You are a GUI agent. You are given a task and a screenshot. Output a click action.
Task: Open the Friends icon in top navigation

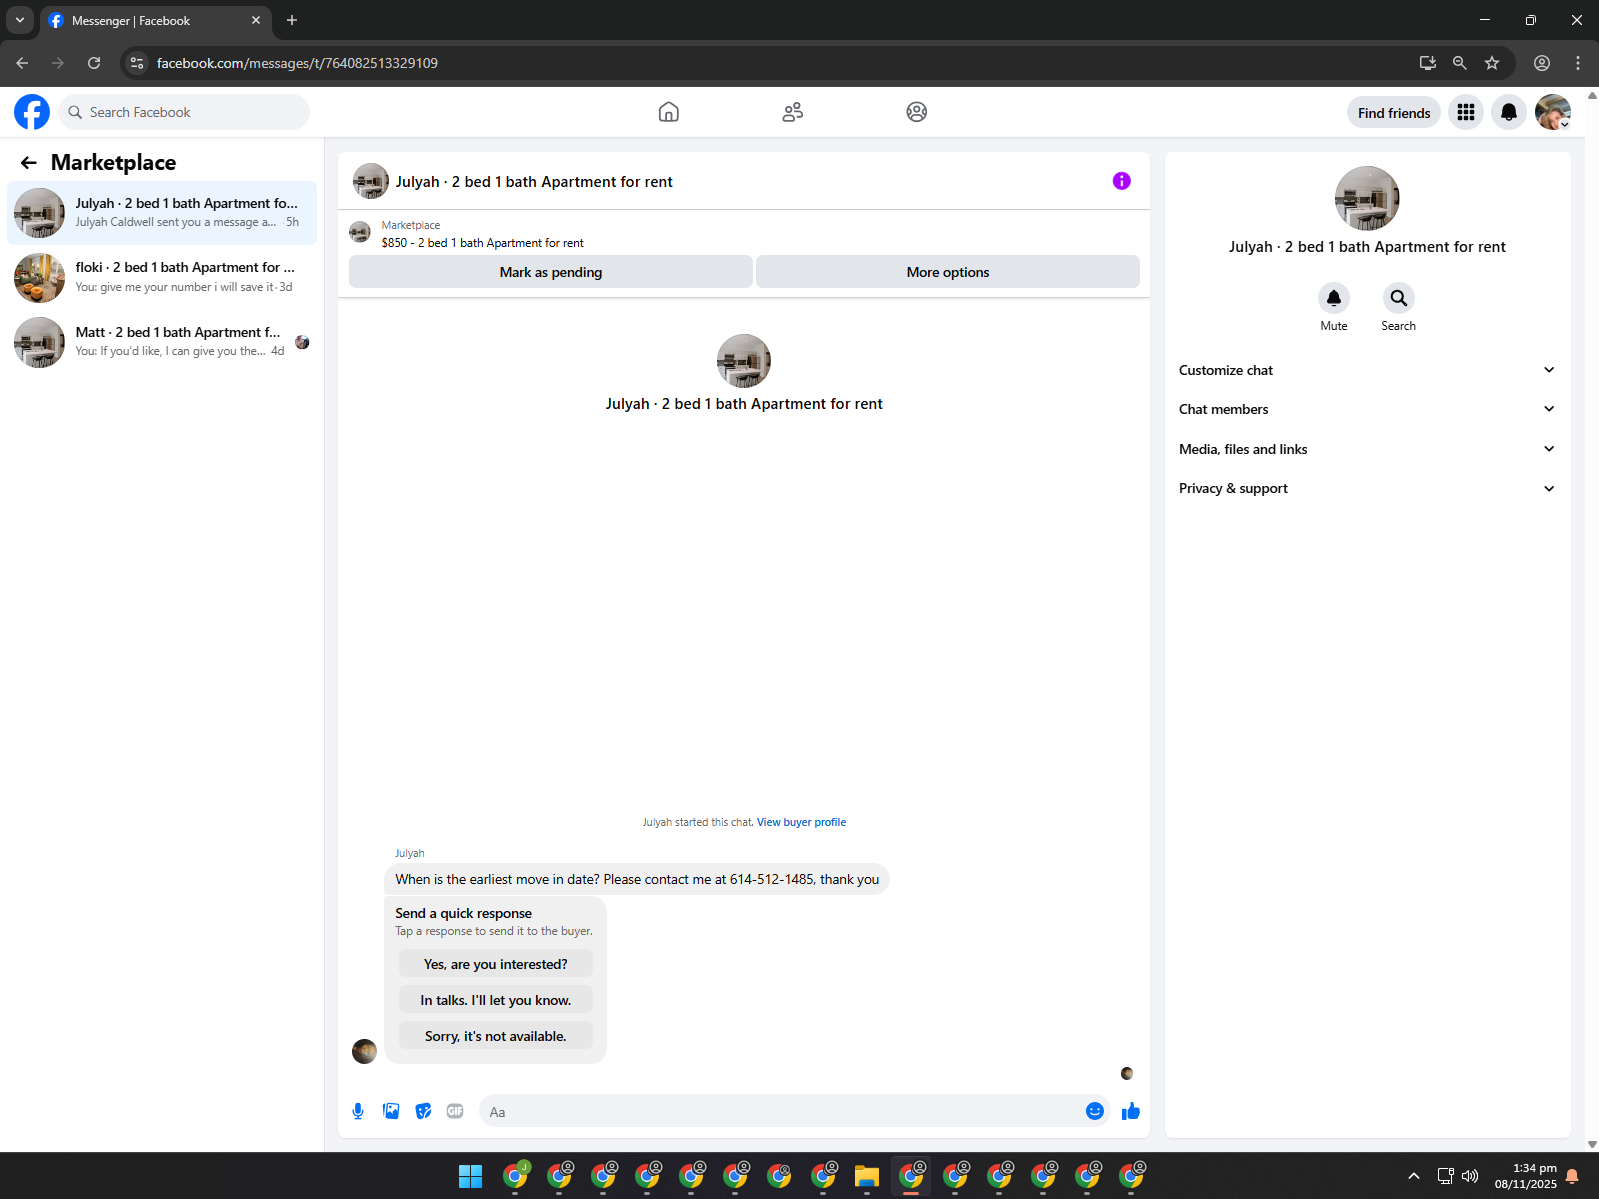(x=793, y=112)
